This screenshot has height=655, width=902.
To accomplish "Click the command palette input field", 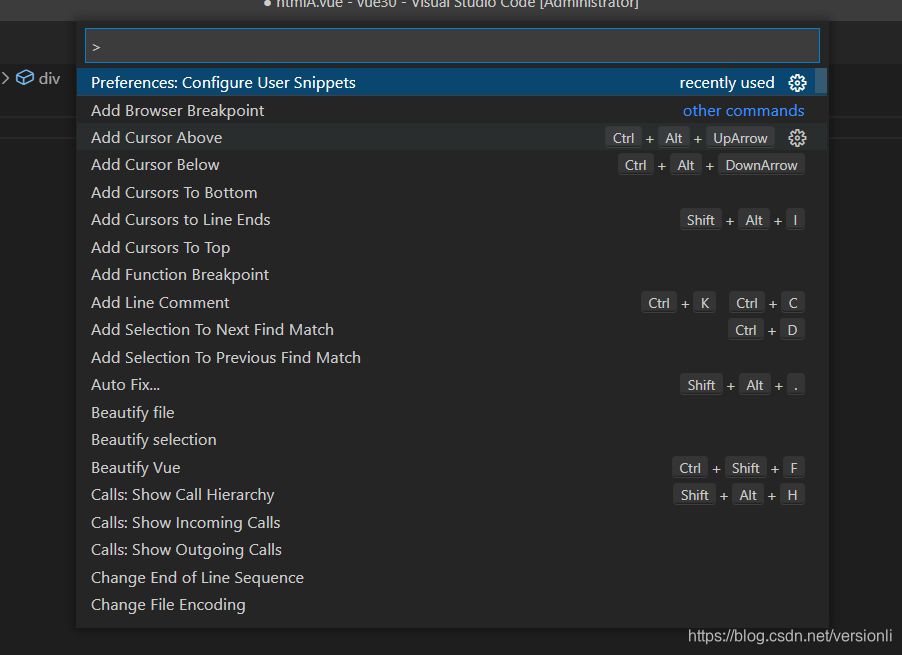I will click(x=452, y=46).
